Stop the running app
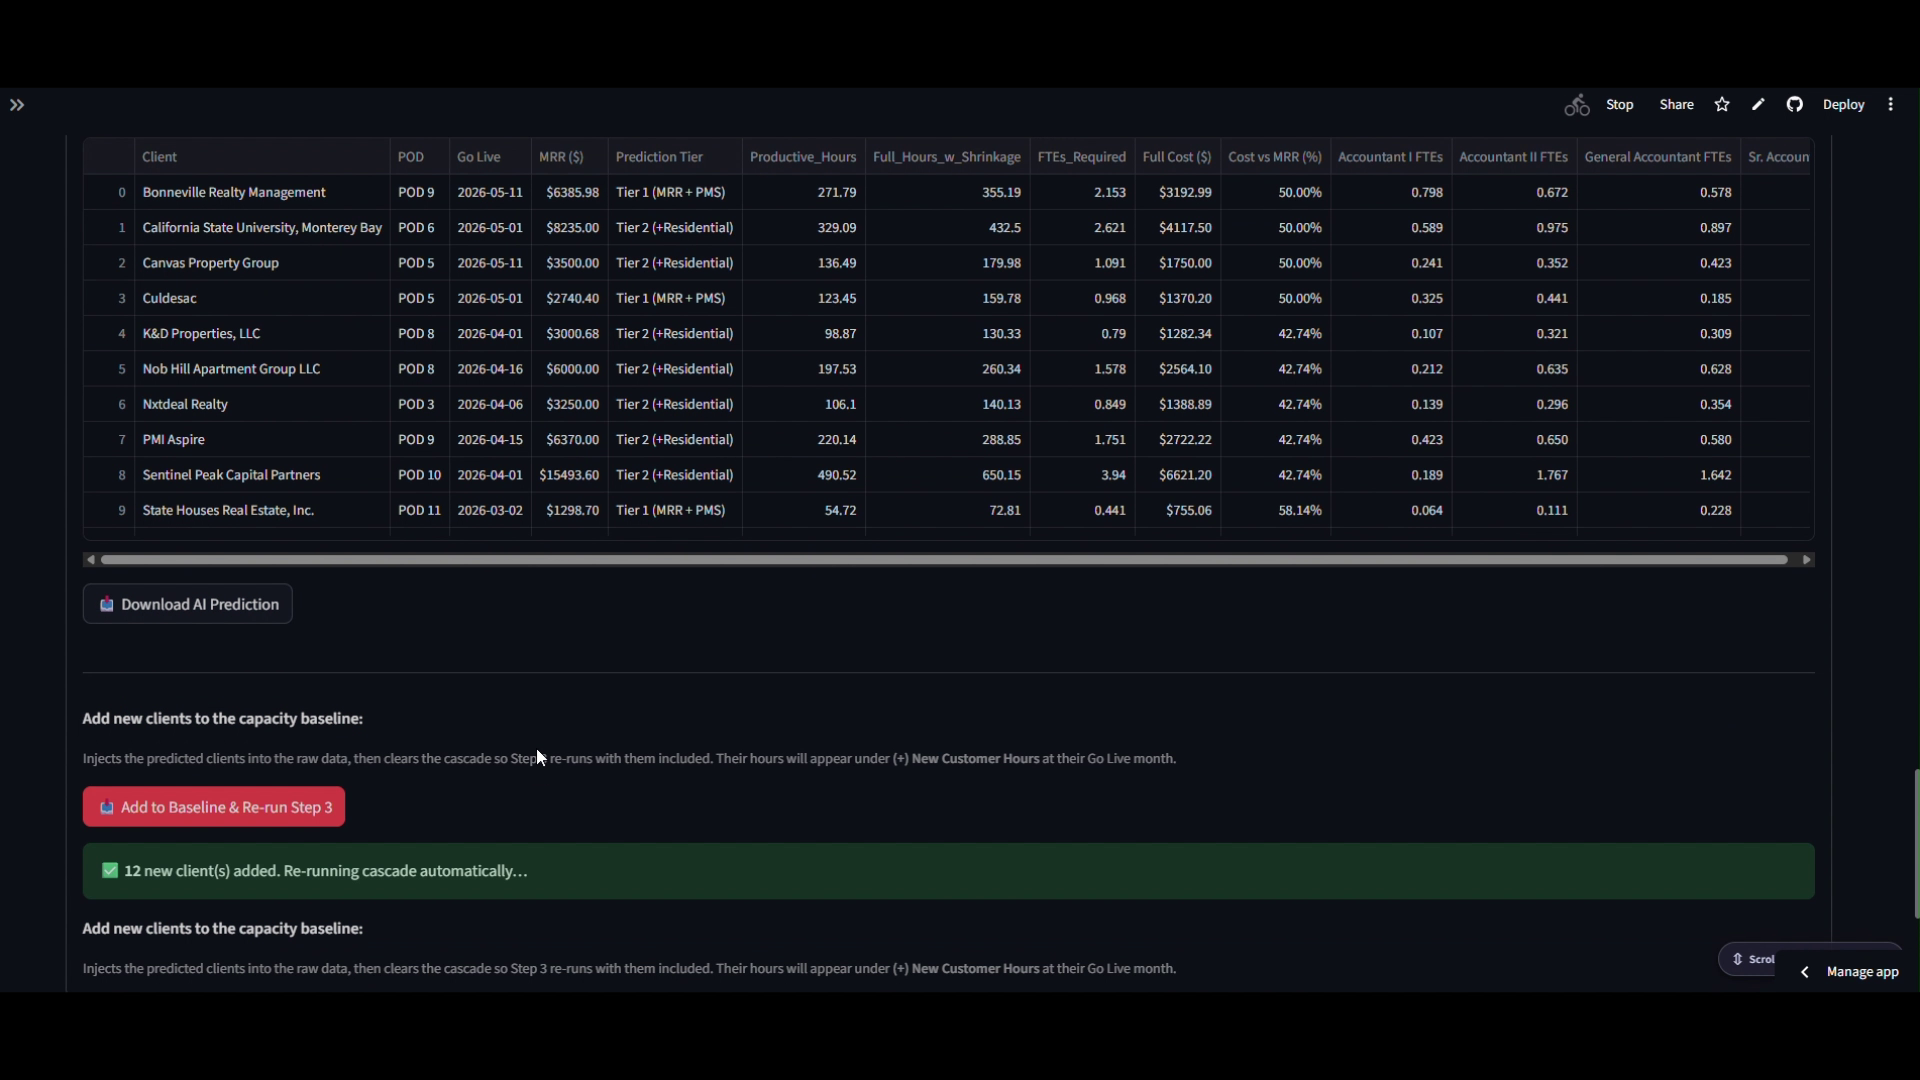The height and width of the screenshot is (1080, 1920). click(1619, 105)
